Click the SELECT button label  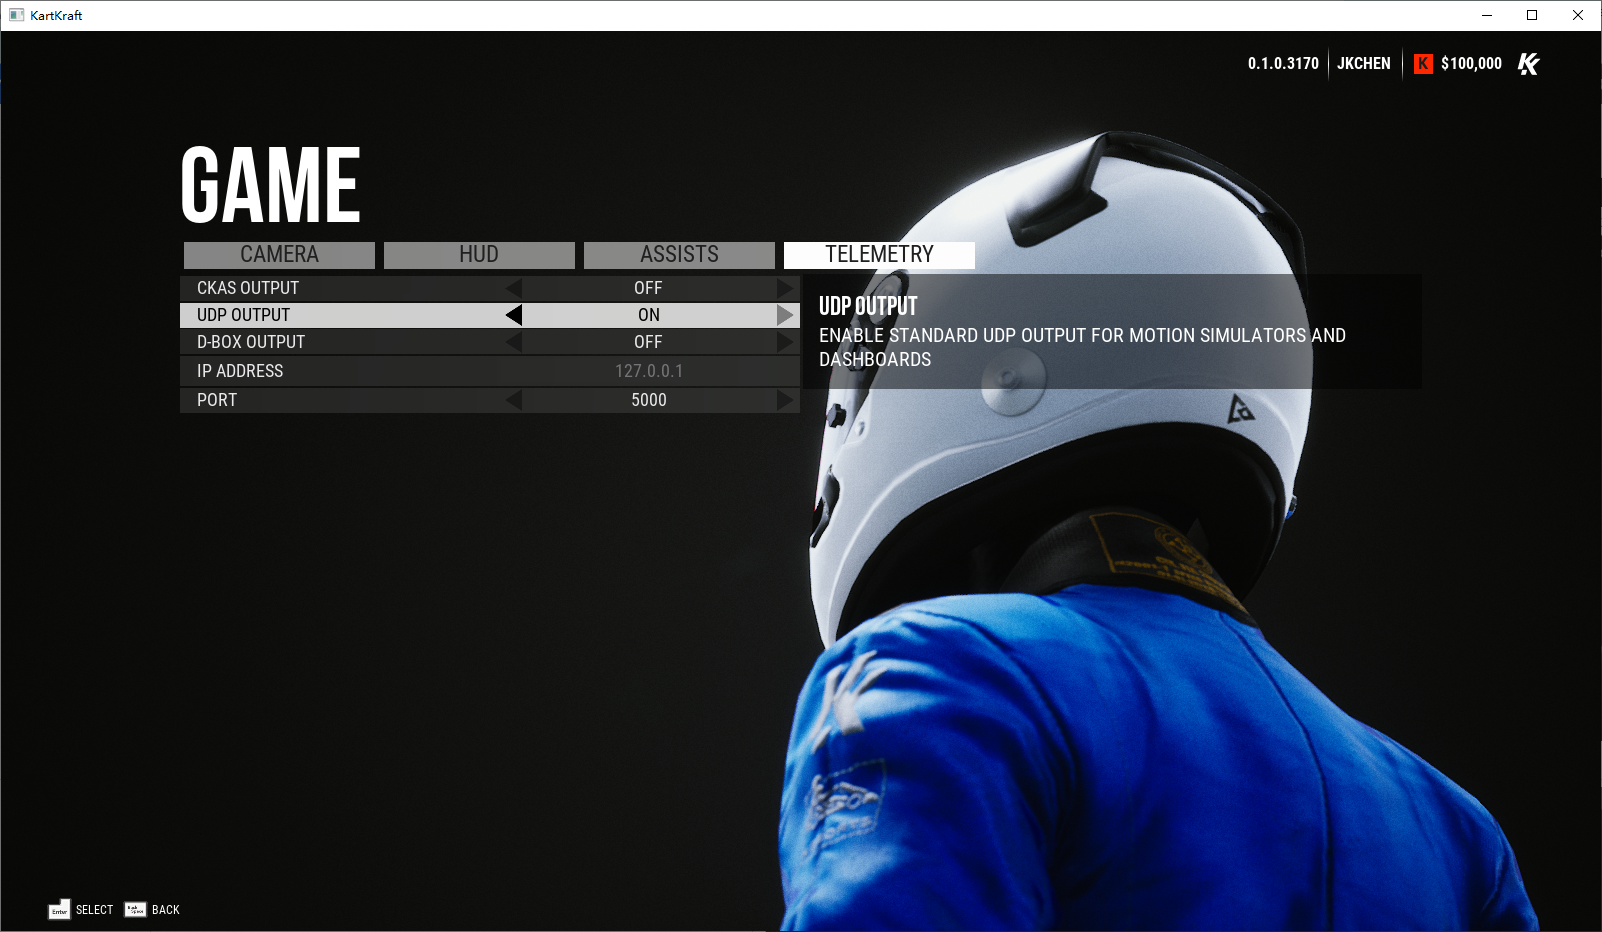tap(94, 910)
